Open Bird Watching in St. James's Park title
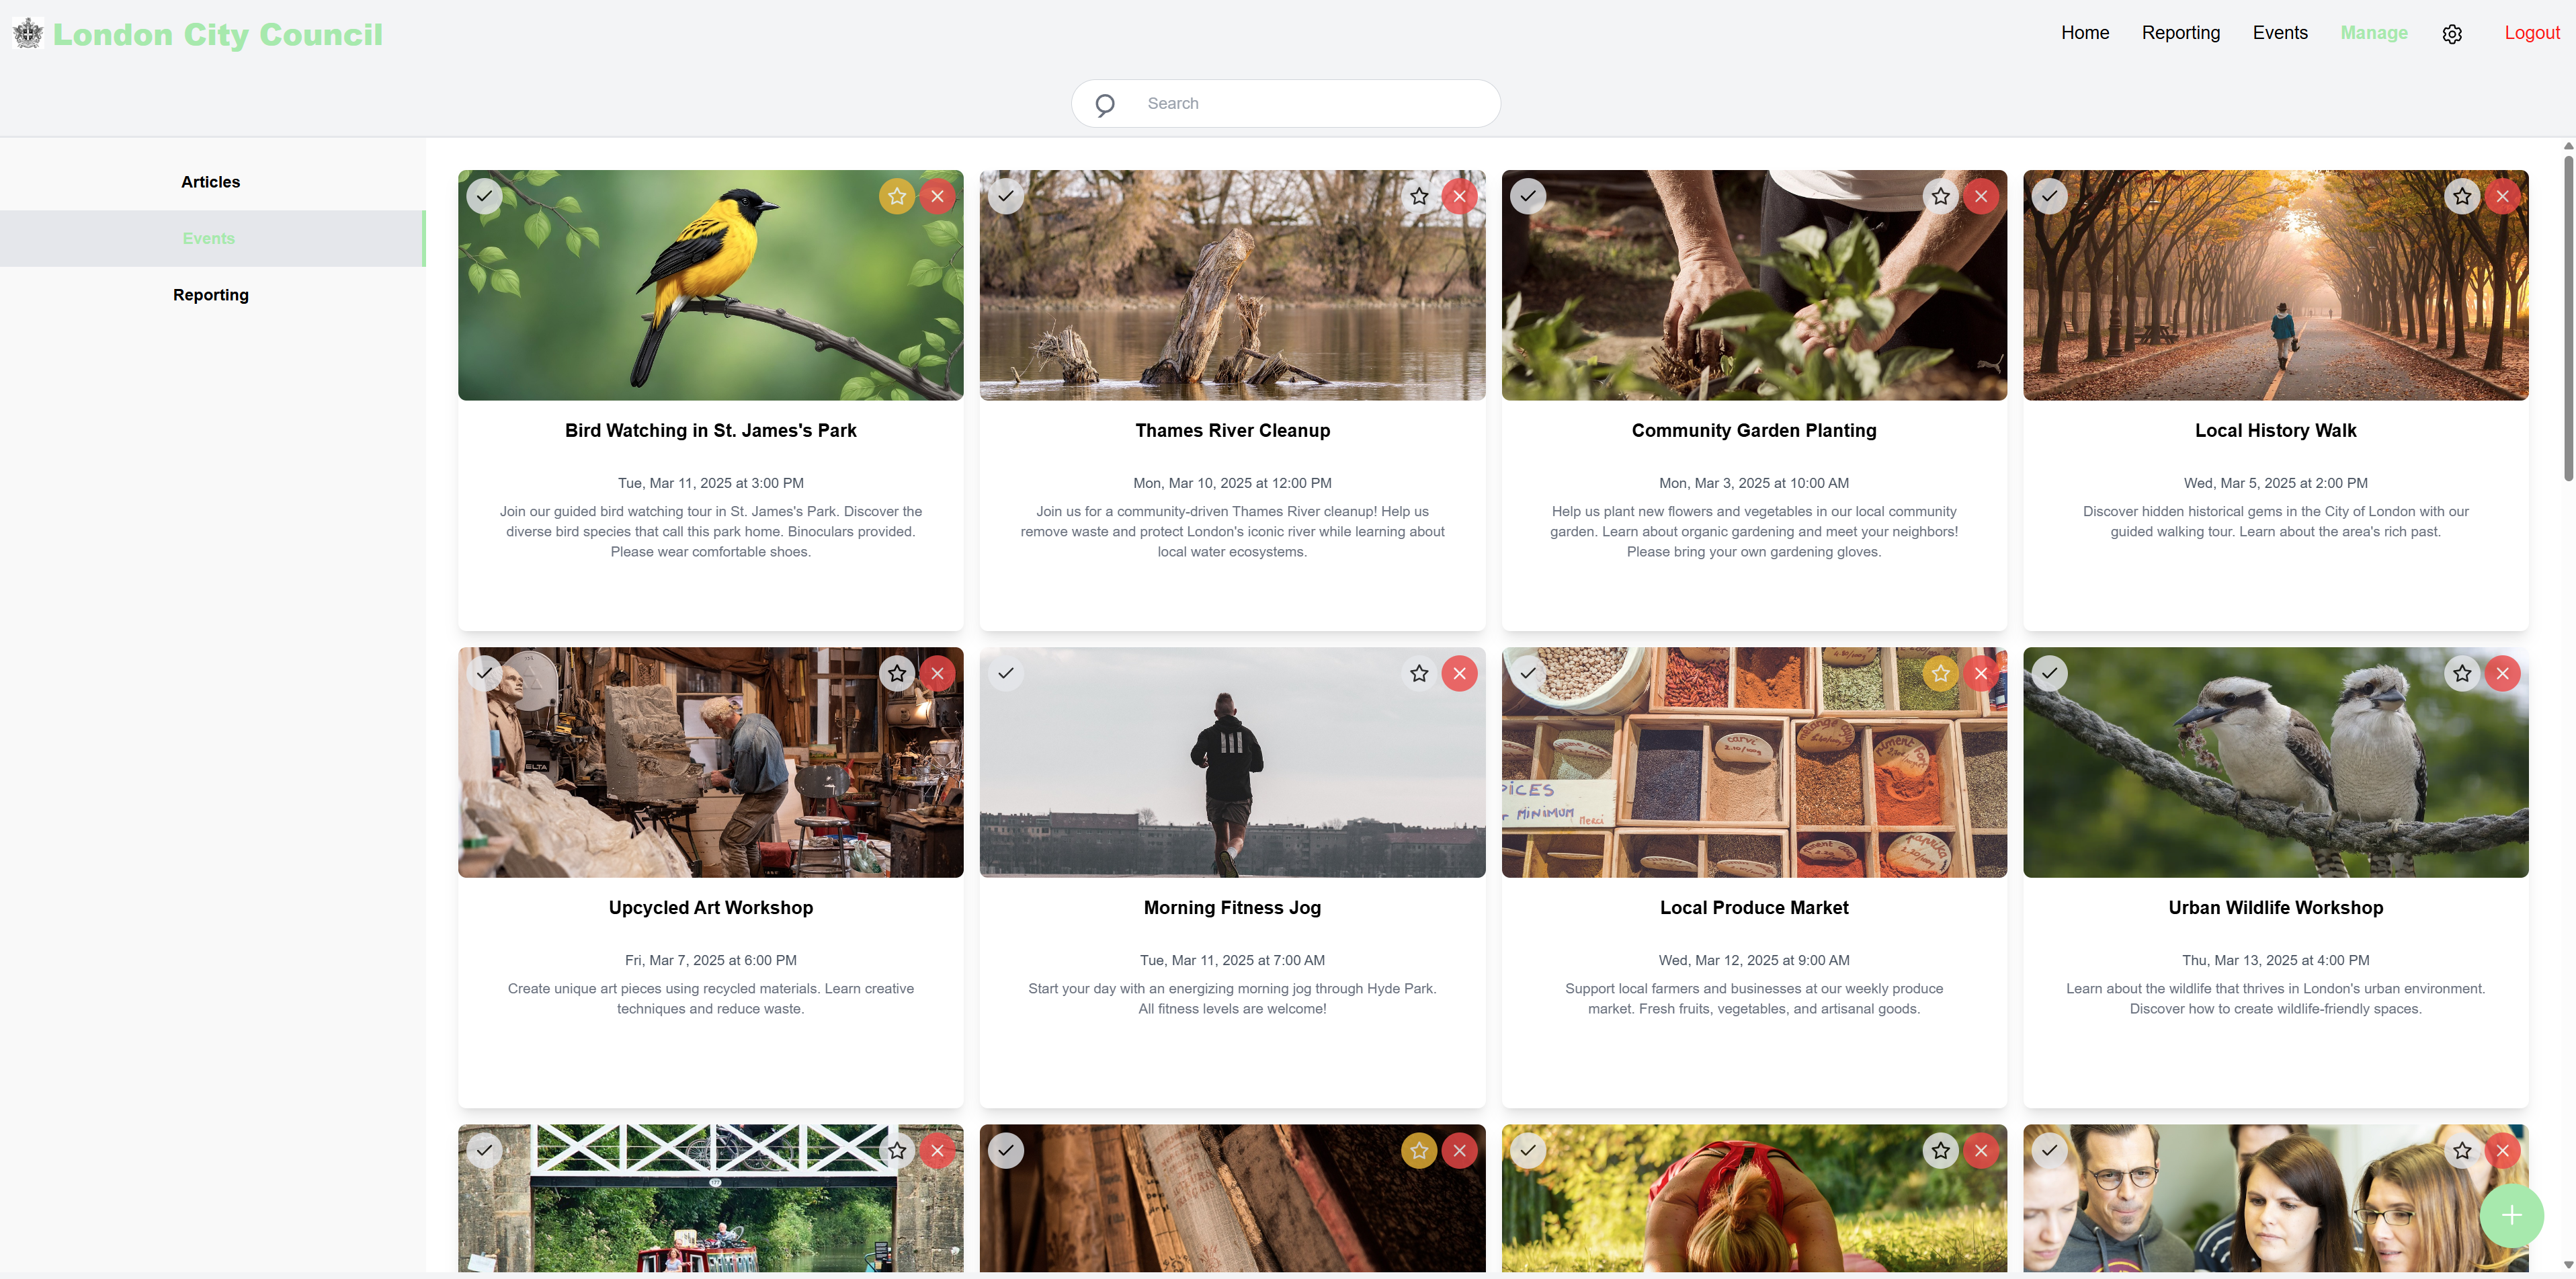This screenshot has width=2576, height=1279. (x=711, y=430)
